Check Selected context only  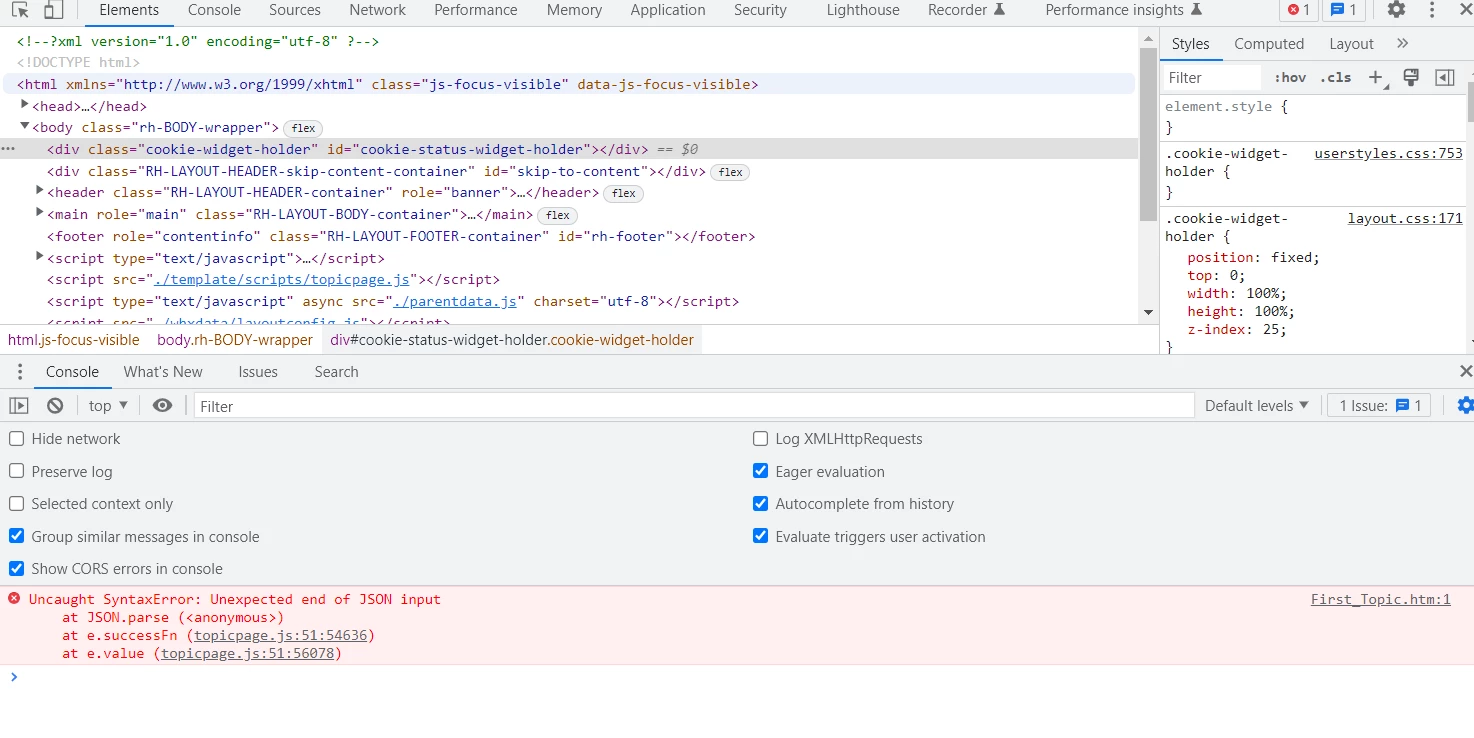click(16, 503)
